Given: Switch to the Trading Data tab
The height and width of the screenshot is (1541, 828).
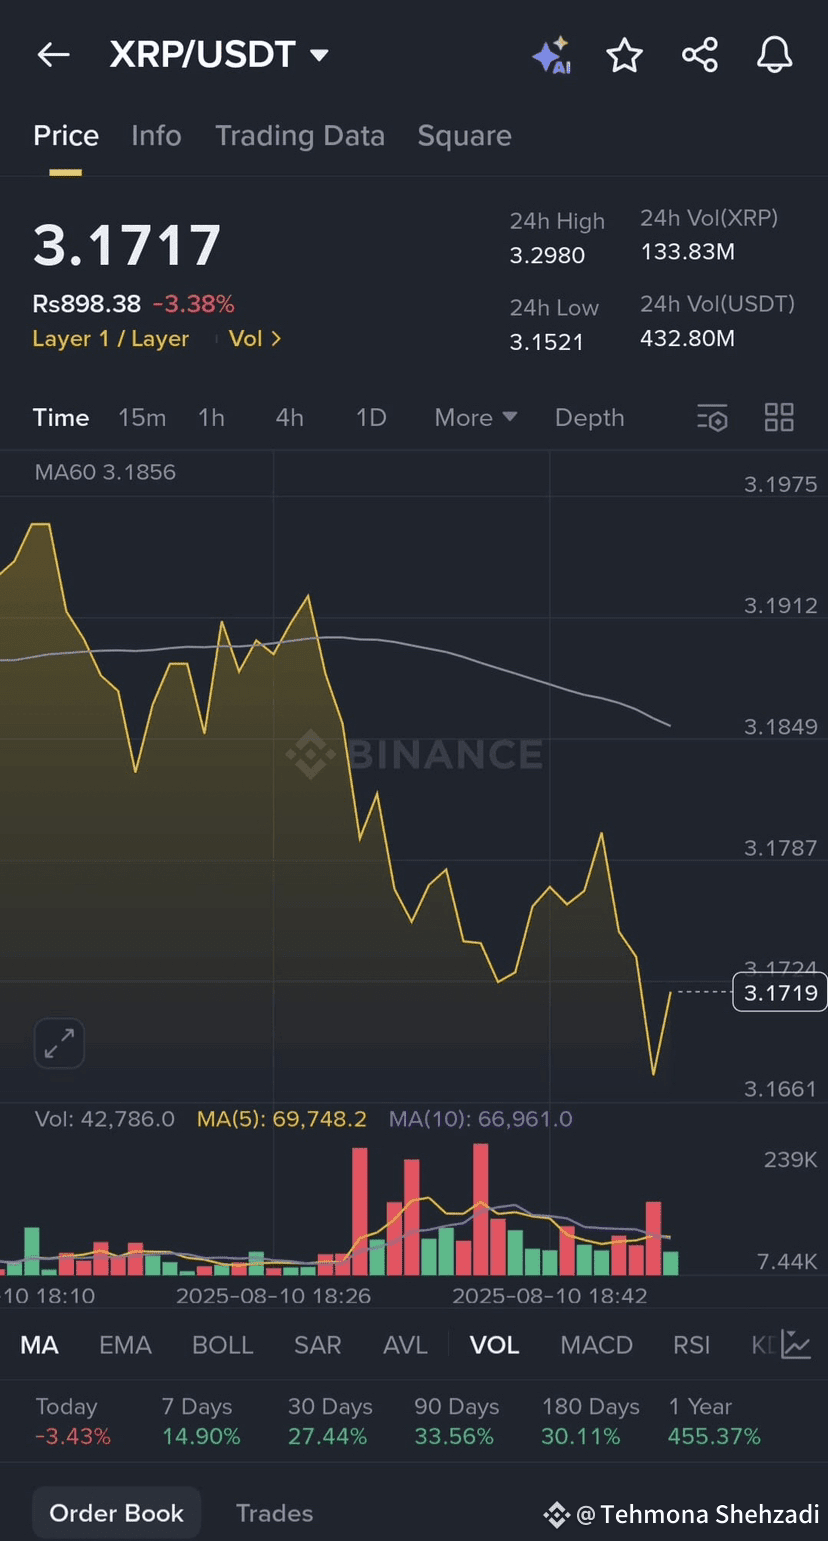Looking at the screenshot, I should click(x=300, y=136).
